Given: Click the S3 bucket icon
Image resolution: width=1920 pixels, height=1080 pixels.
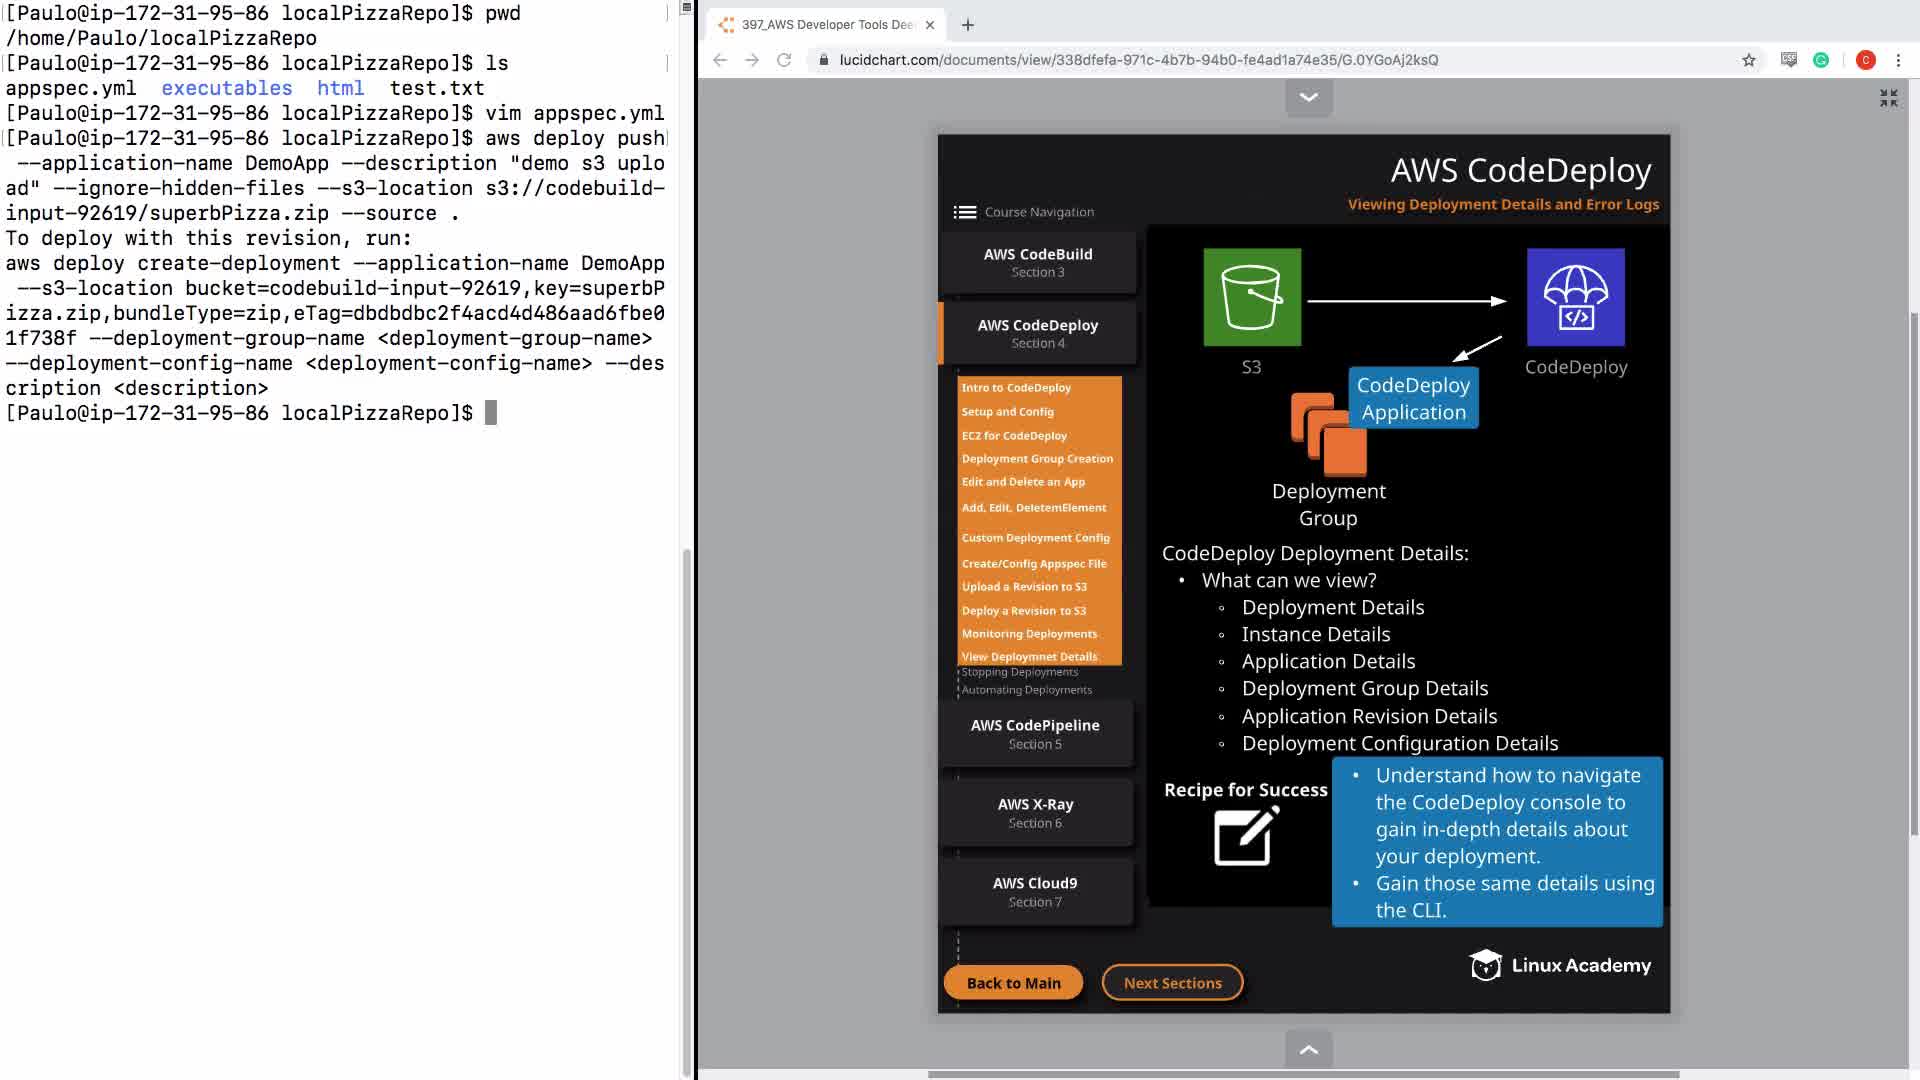Looking at the screenshot, I should pyautogui.click(x=1252, y=297).
